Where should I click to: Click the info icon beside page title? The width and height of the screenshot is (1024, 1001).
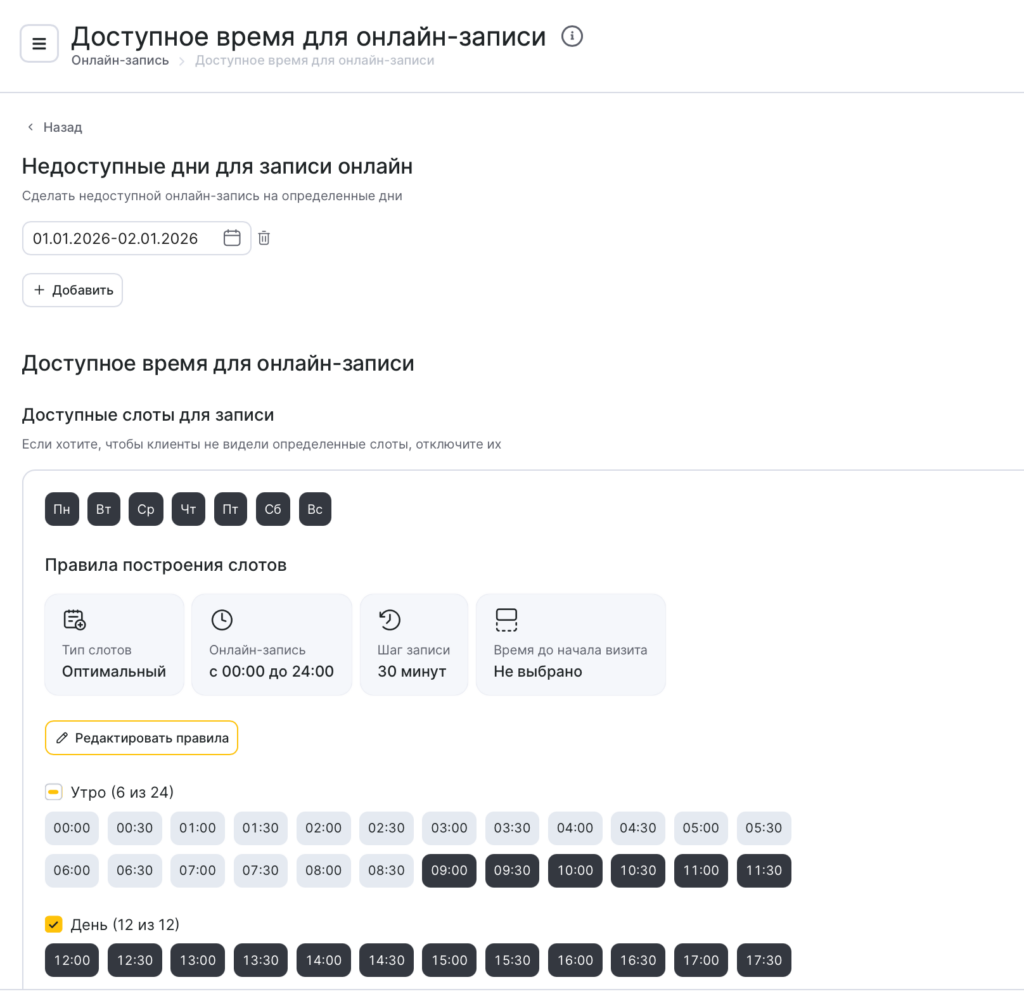(572, 37)
